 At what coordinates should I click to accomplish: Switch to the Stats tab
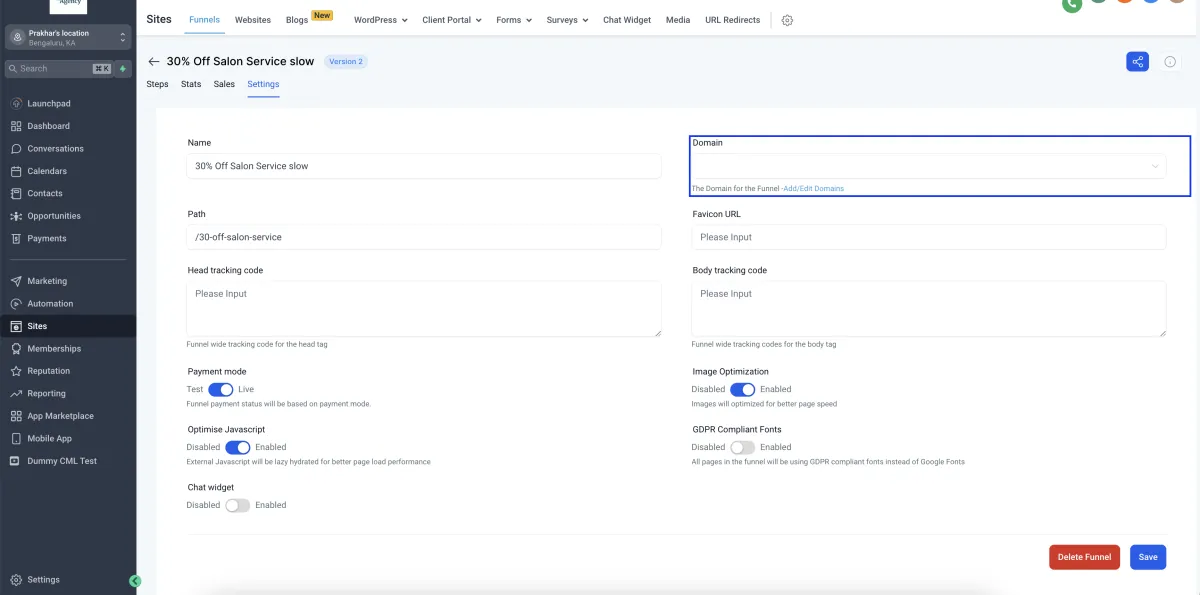pyautogui.click(x=191, y=84)
